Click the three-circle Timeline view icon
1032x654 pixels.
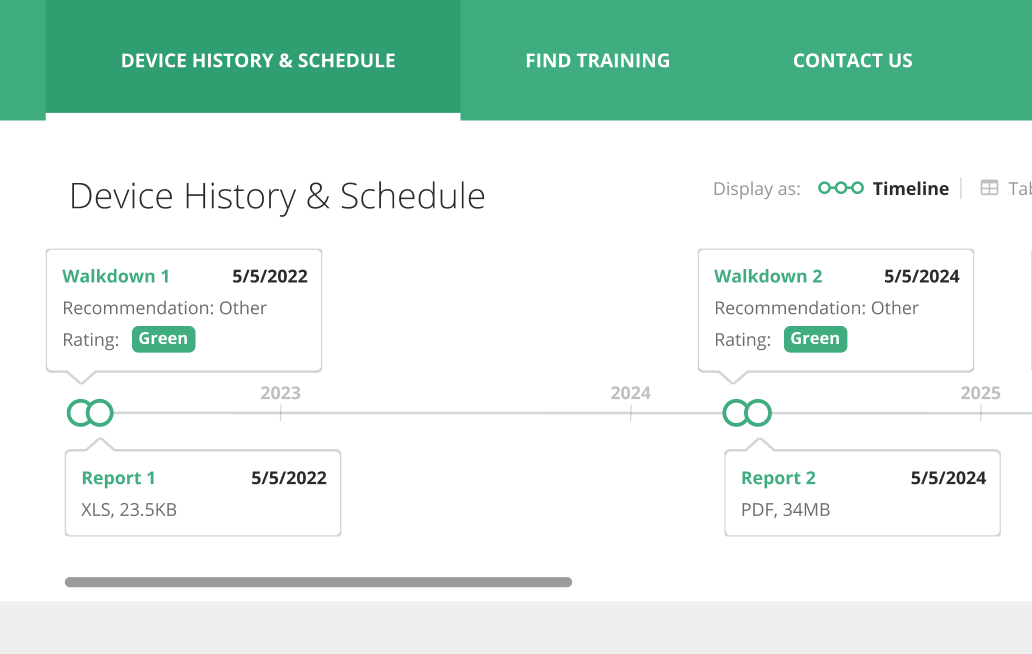840,188
